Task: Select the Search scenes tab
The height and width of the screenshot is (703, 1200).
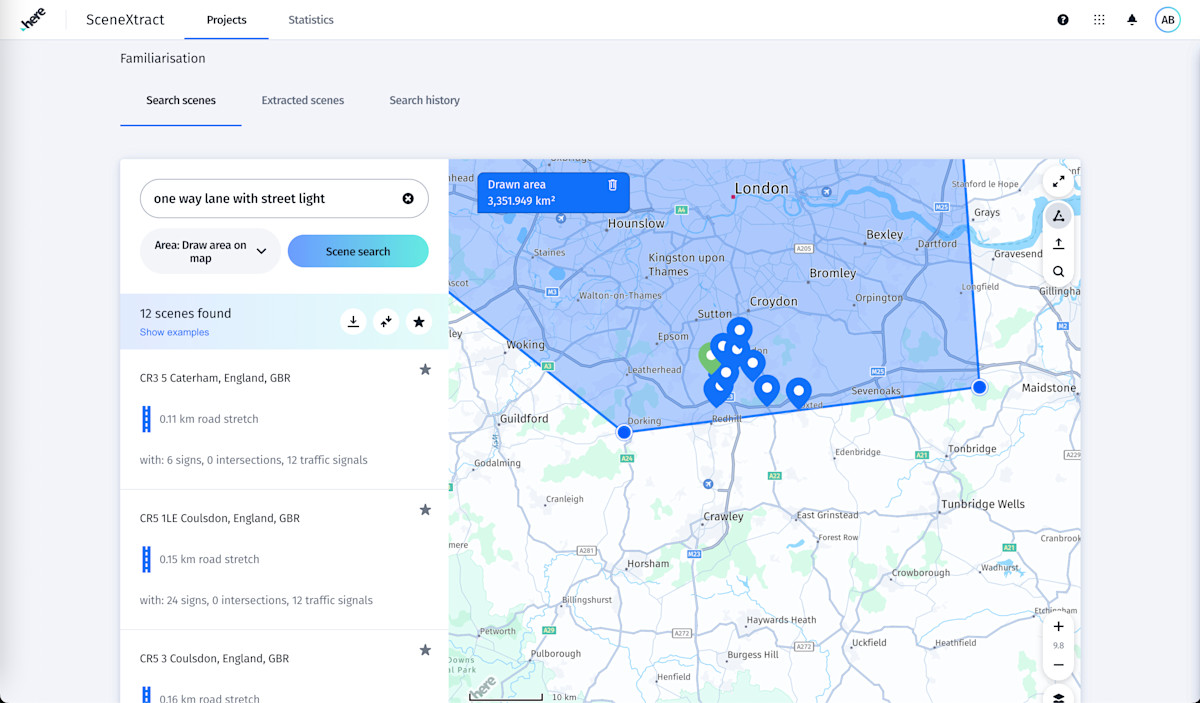Action: coord(181,100)
